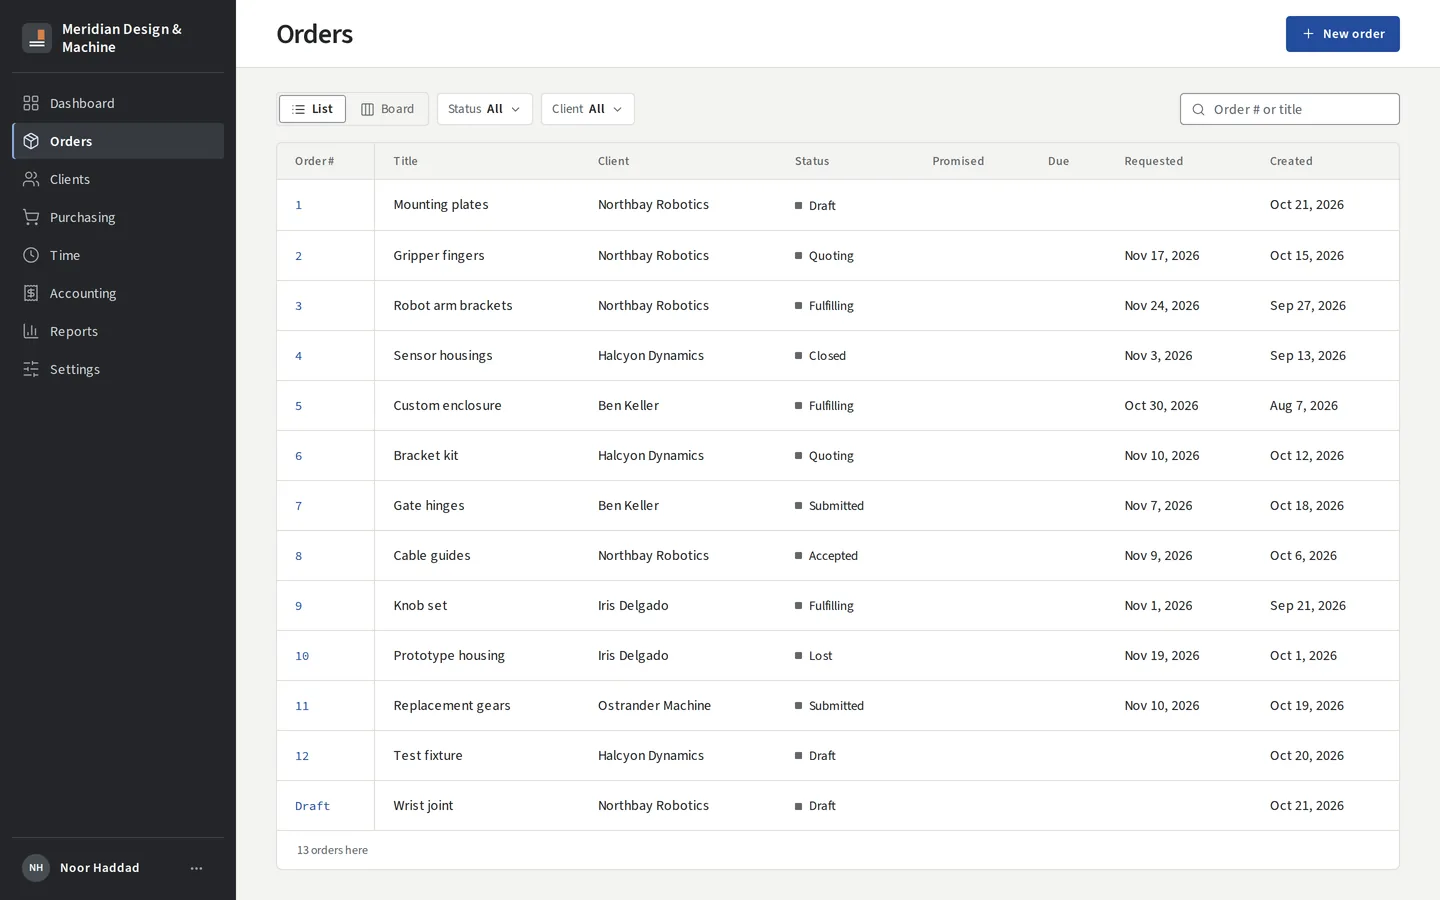
Task: Click created date Aug 7, 2026
Action: click(1304, 405)
